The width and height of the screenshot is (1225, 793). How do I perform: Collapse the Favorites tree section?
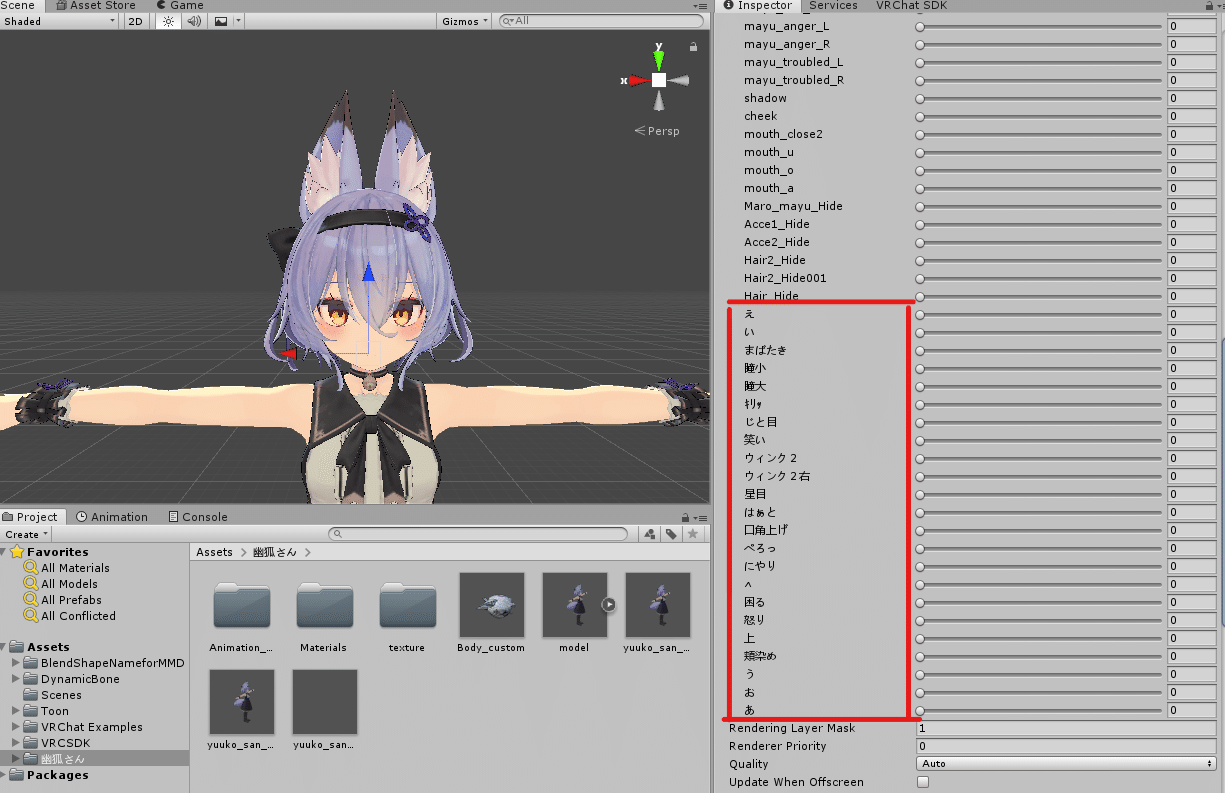[5, 552]
